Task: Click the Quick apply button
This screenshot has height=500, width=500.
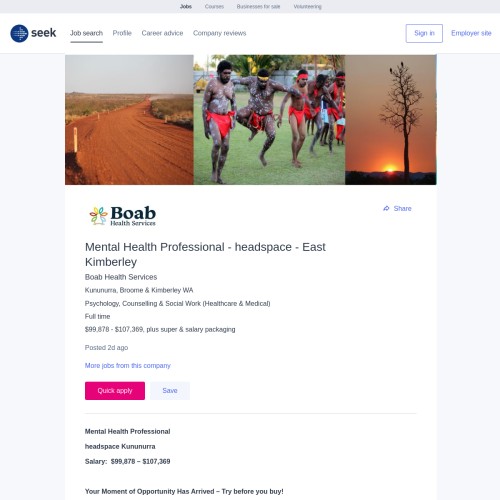Action: (x=115, y=391)
